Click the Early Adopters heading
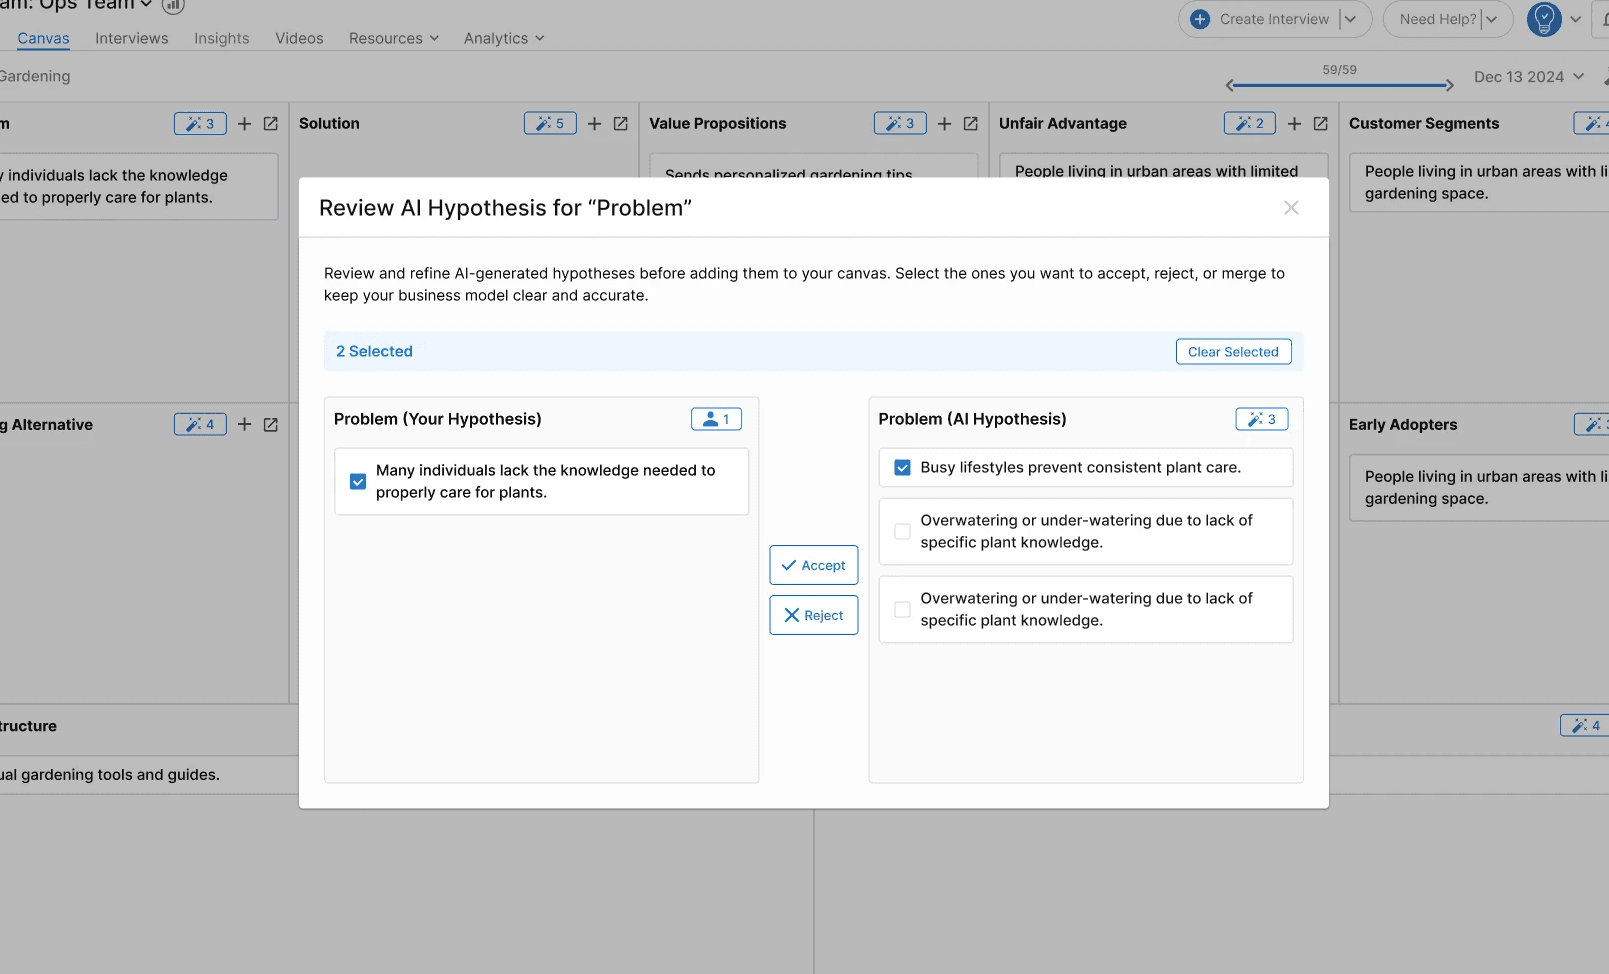 1403,424
